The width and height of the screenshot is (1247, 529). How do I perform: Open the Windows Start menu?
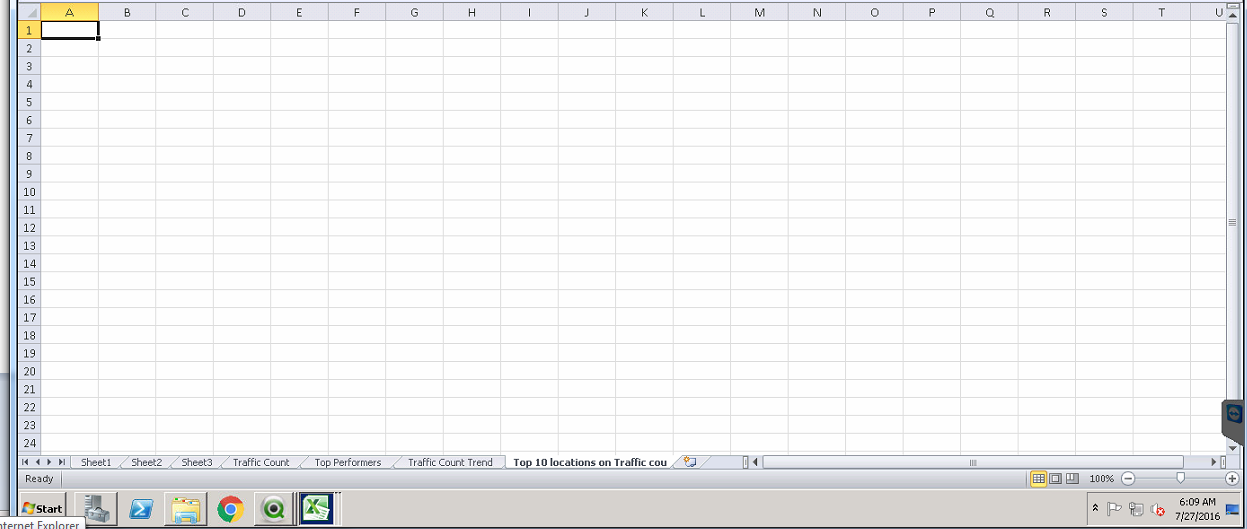43,509
